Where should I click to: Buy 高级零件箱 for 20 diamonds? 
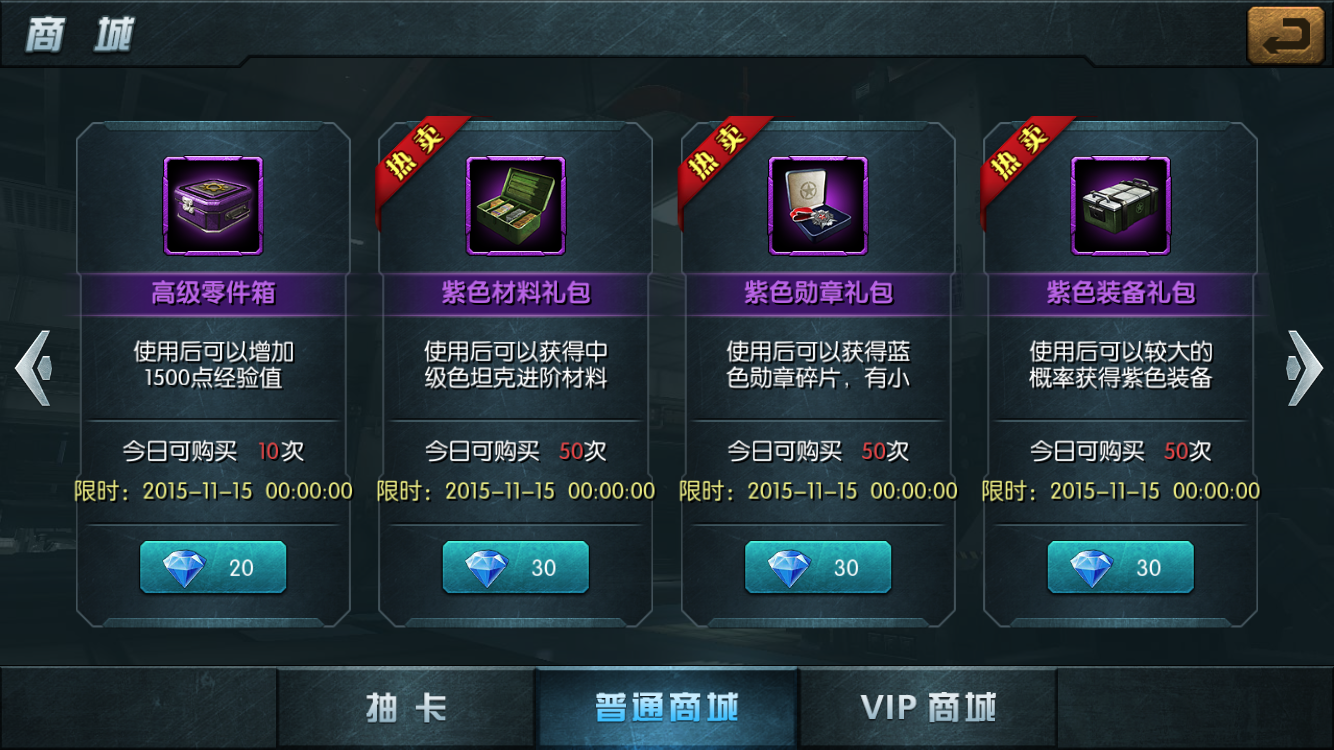(213, 568)
